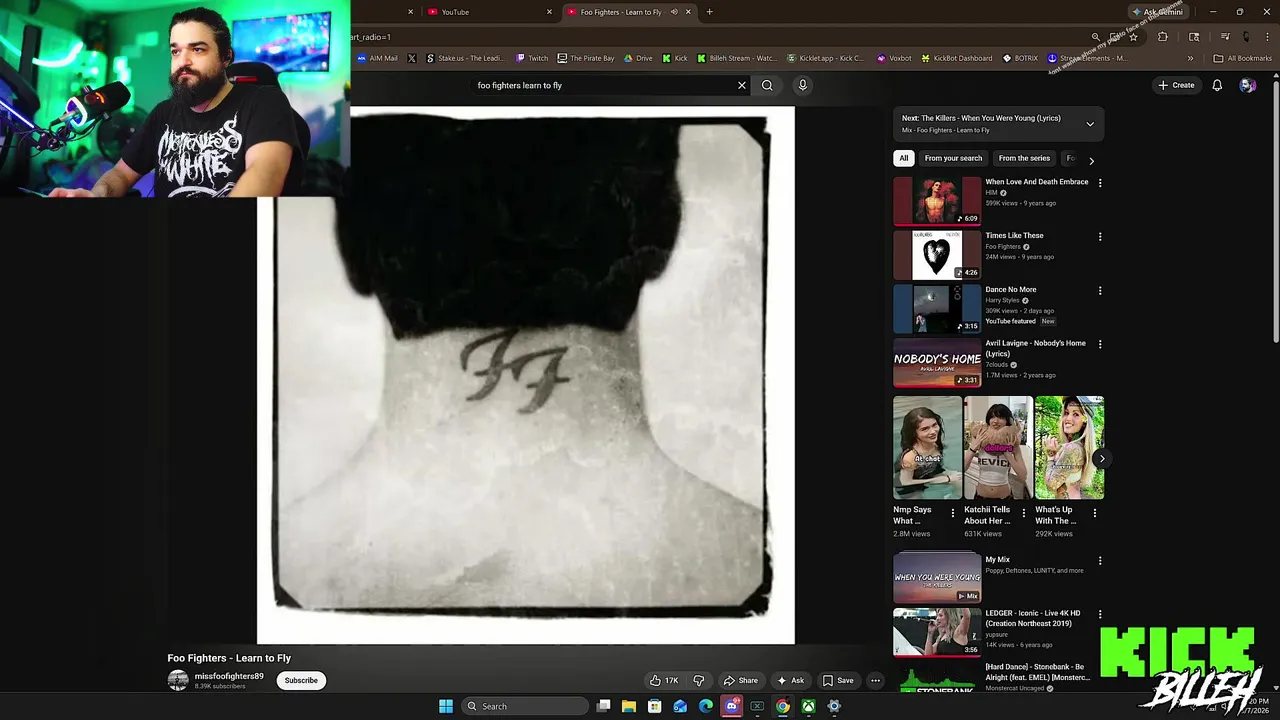Like the video with 17K likes
Image resolution: width=1280 pixels, height=720 pixels.
click(x=663, y=680)
